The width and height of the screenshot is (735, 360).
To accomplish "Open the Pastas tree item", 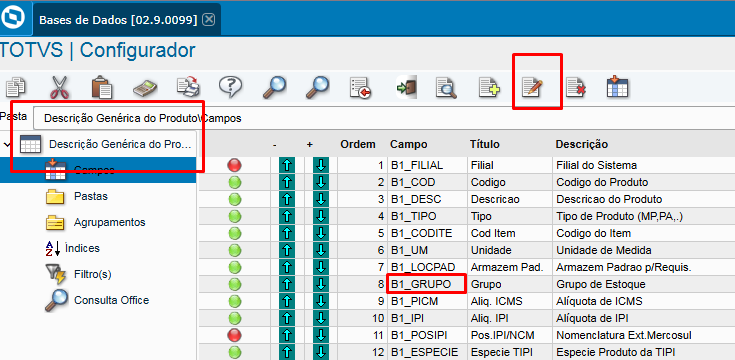I will click(91, 196).
